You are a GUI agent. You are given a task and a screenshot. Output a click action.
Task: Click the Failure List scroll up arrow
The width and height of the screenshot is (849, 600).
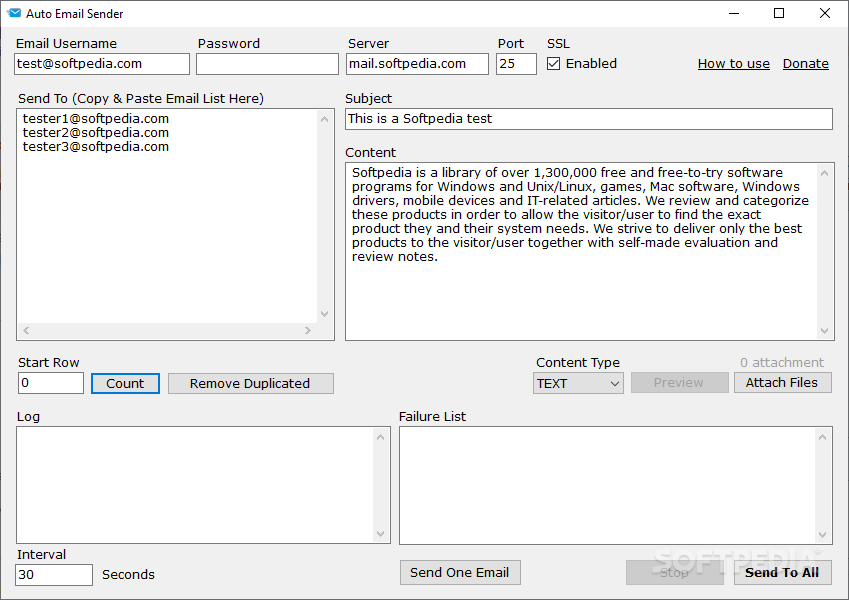[x=822, y=437]
